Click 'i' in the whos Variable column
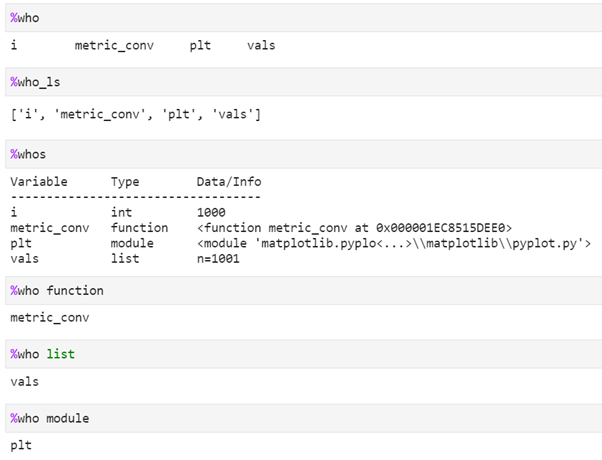 click(14, 212)
